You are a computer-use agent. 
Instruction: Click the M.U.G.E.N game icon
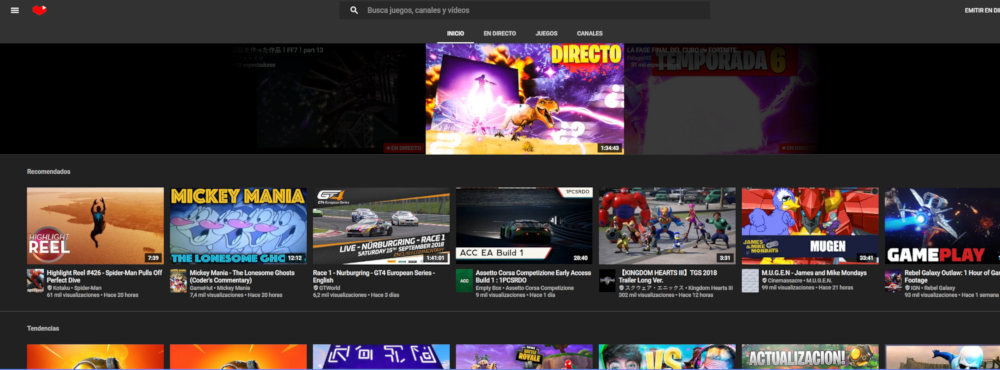[x=750, y=281]
